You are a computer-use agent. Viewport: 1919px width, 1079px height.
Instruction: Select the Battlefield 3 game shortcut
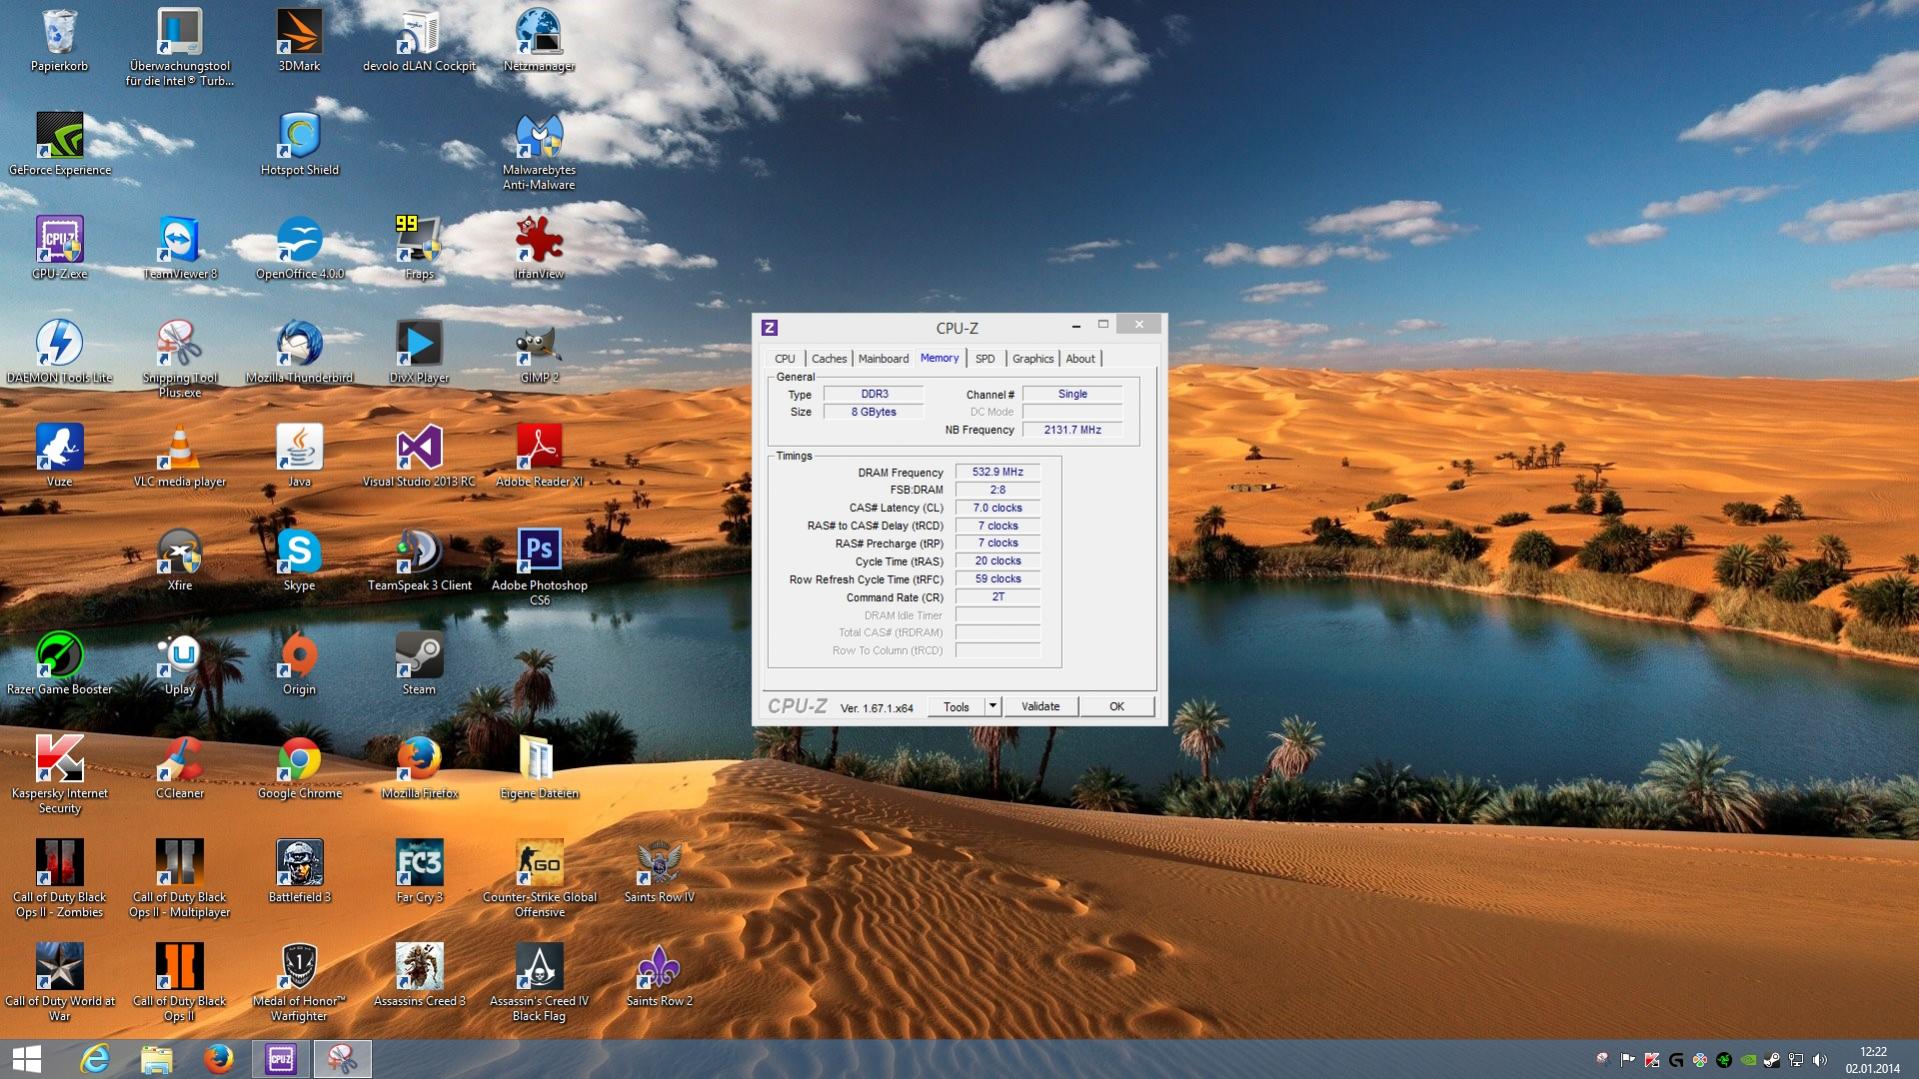click(x=299, y=873)
